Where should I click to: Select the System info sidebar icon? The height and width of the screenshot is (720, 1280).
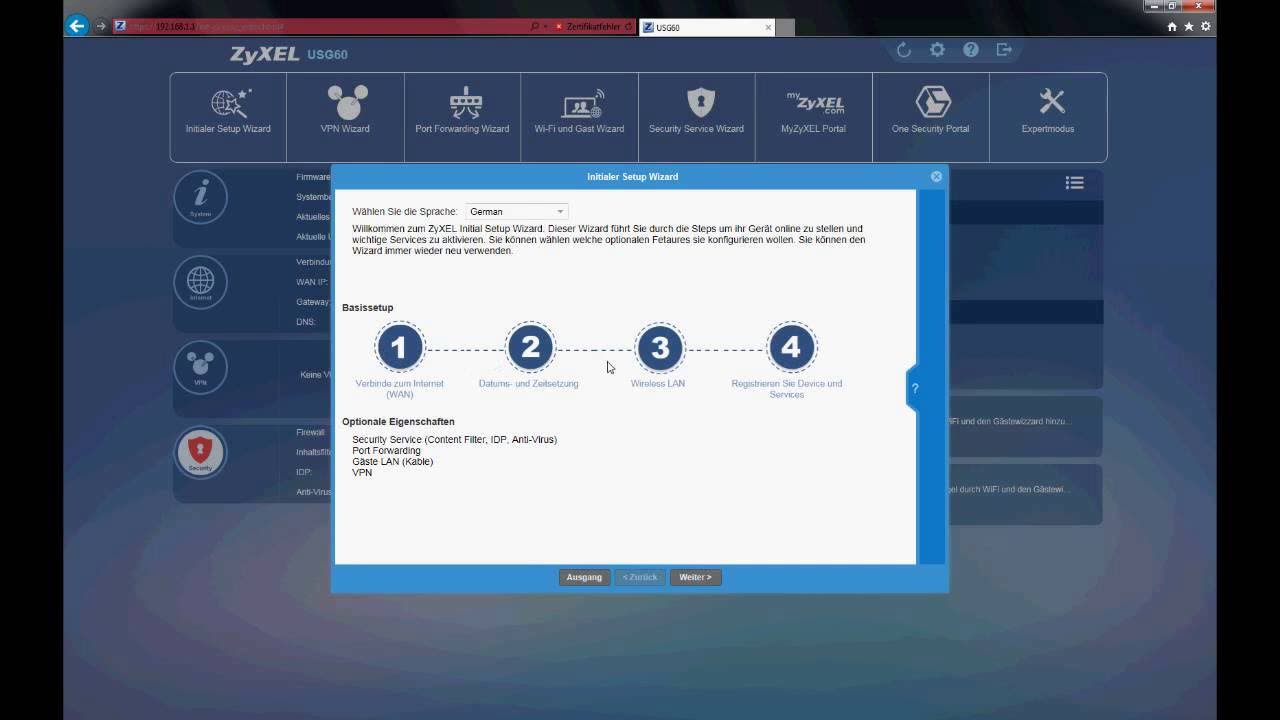point(201,197)
